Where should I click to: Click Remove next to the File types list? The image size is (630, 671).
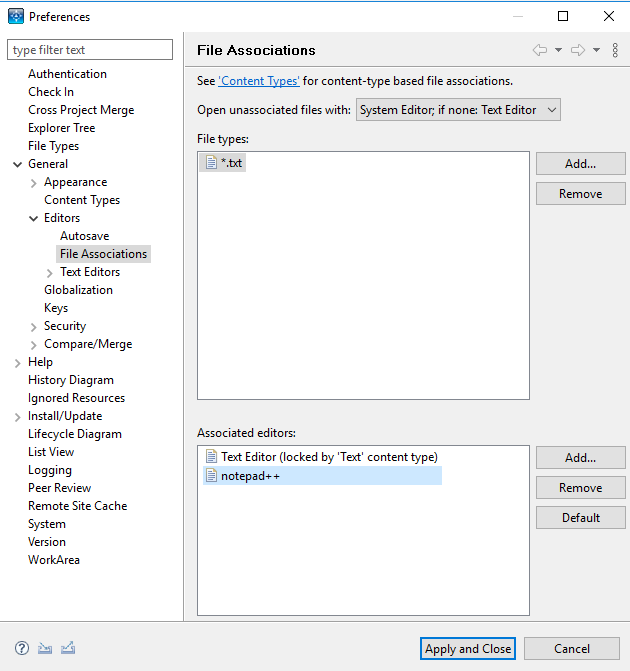click(x=580, y=194)
